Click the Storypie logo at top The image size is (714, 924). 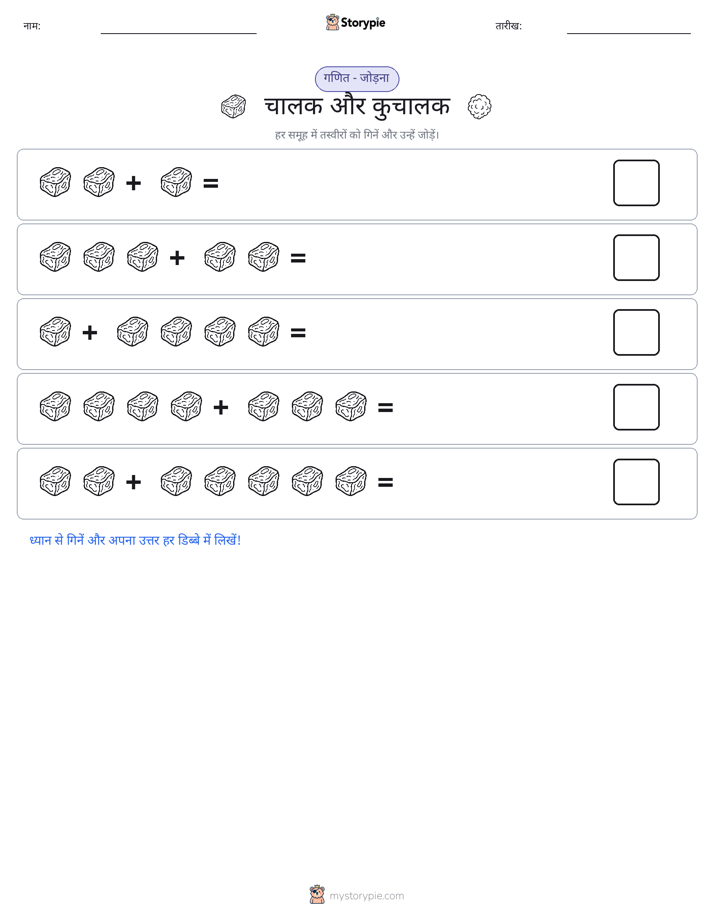coord(356,22)
